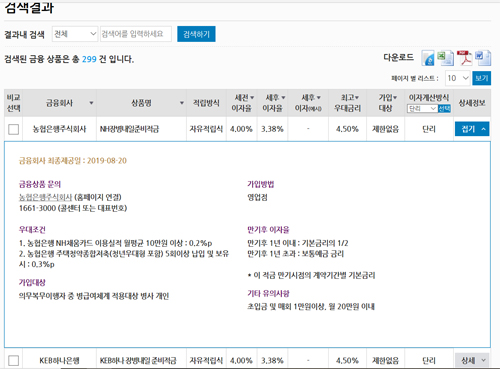Image resolution: width=500 pixels, height=369 pixels.
Task: Click the 상세정보 column header
Action: coord(472,103)
